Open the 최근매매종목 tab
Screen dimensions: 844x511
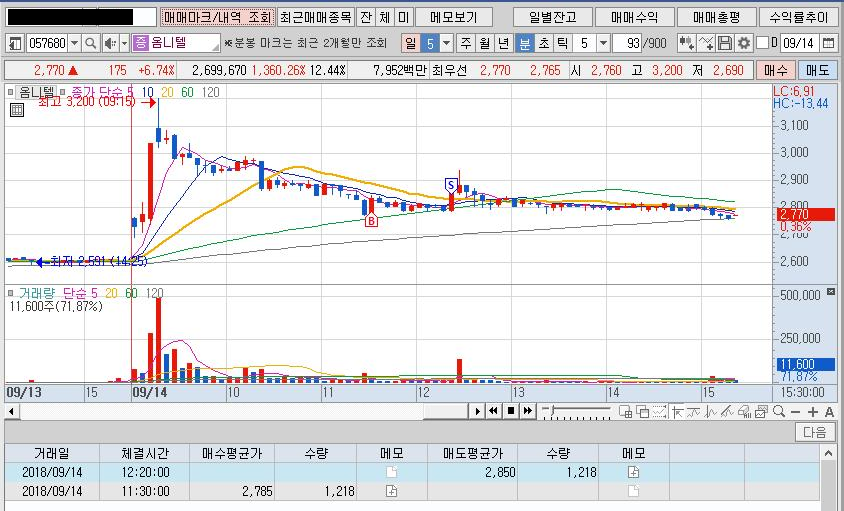click(x=316, y=17)
